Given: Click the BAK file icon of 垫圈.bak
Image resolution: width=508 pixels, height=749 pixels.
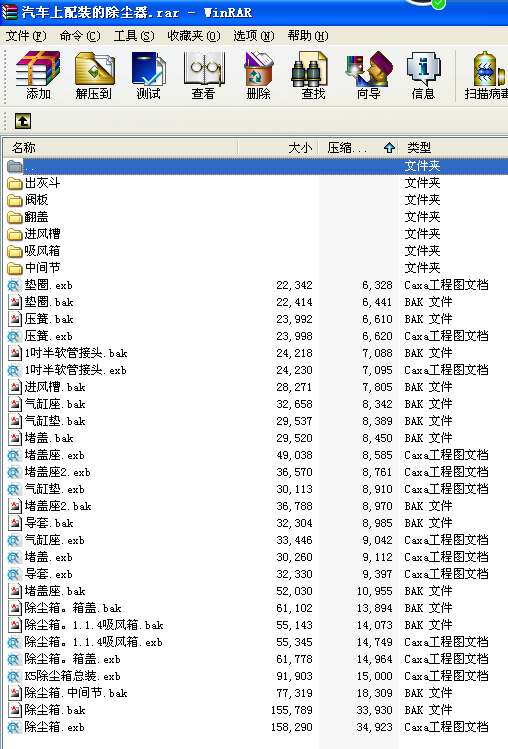Looking at the screenshot, I should 15,302.
